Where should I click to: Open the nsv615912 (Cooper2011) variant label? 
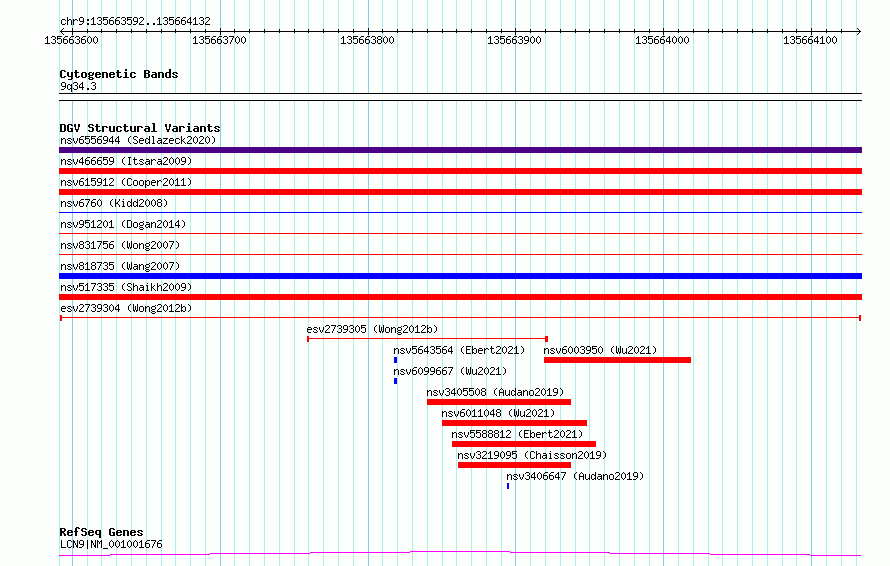tap(126, 182)
